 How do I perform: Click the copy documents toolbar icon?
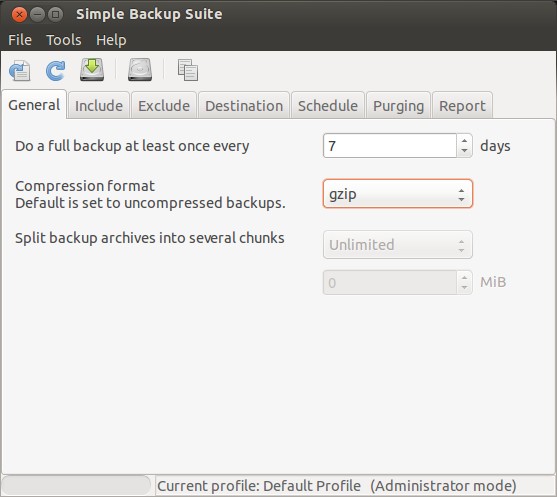click(x=188, y=70)
